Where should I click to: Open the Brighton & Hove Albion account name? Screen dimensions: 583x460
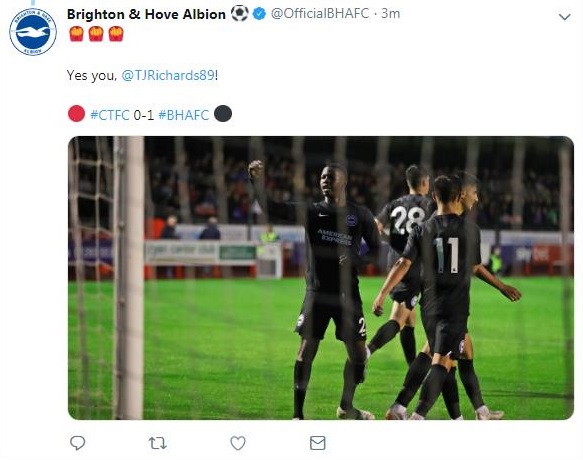[x=146, y=14]
